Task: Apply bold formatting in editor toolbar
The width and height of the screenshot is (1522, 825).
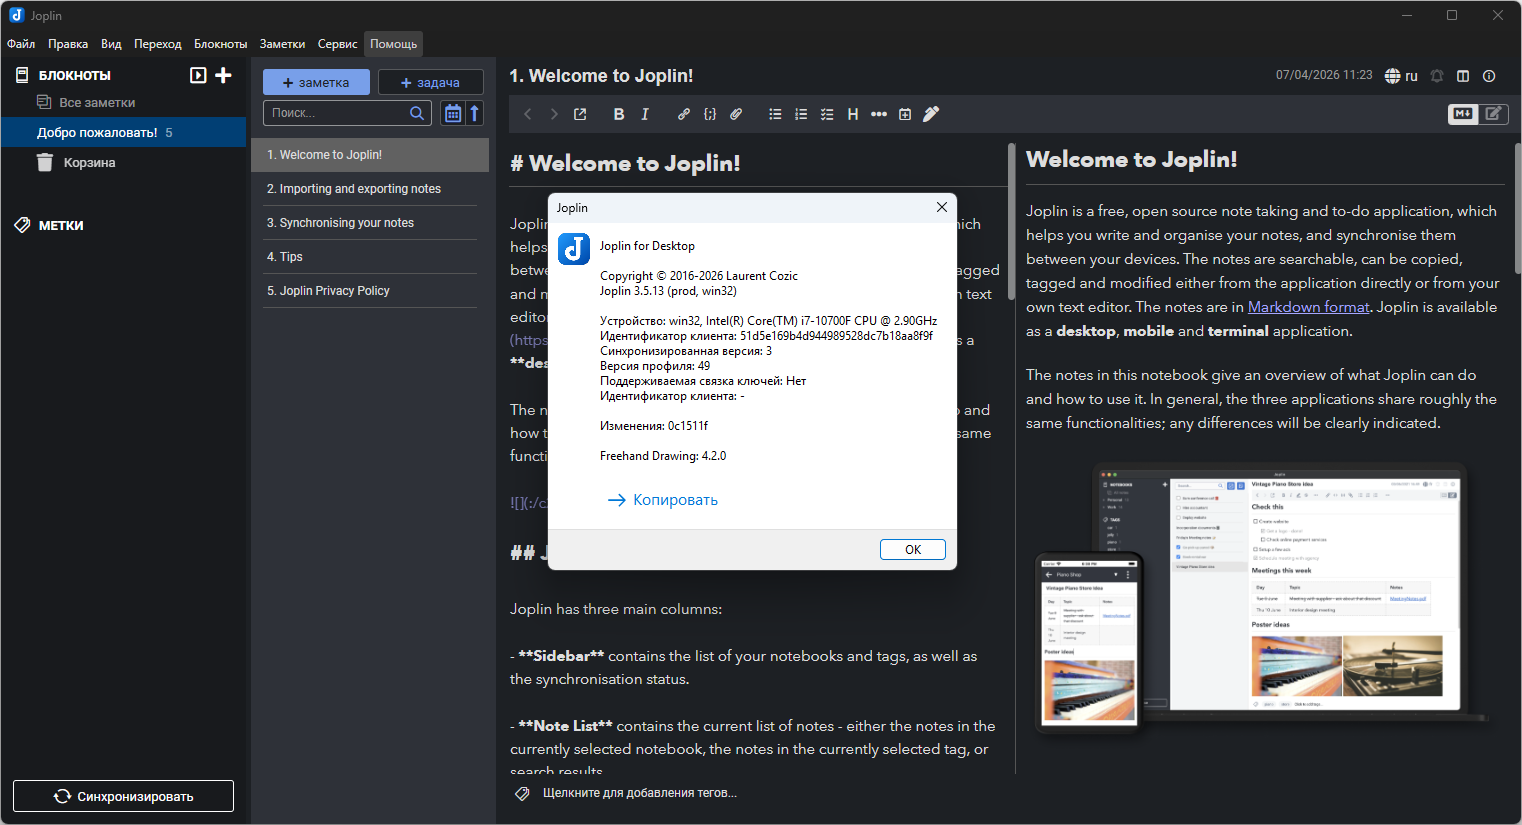Action: coord(619,114)
